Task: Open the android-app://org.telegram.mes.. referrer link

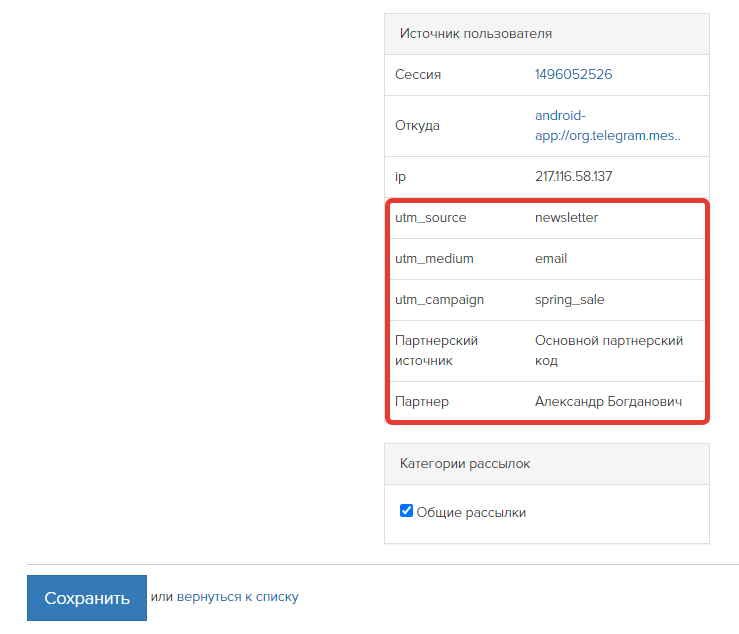Action: pos(608,125)
